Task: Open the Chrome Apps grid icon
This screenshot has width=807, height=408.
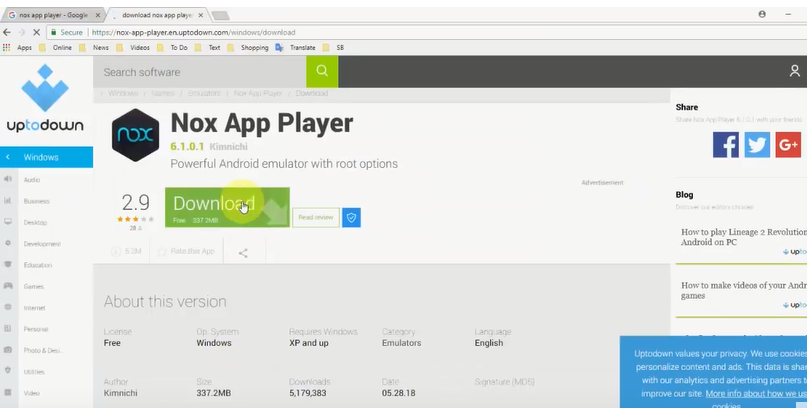Action: (x=6, y=47)
